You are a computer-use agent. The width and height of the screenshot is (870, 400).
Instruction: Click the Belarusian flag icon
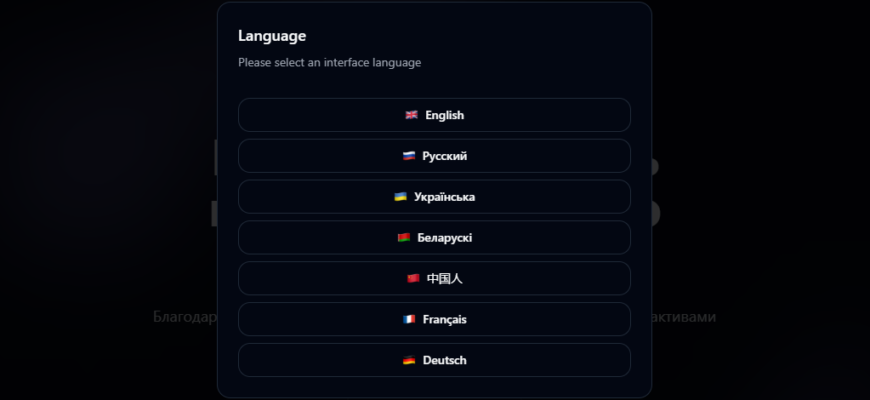[403, 237]
